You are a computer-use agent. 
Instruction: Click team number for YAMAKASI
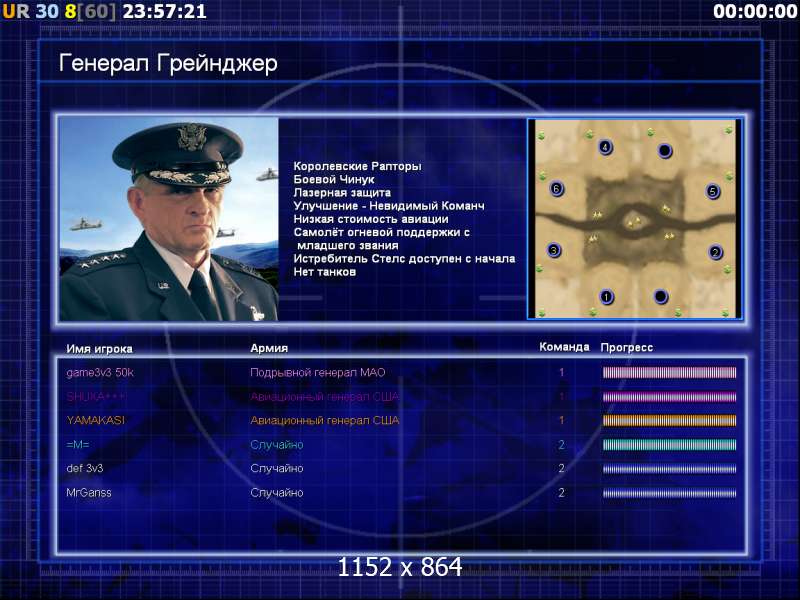561,420
